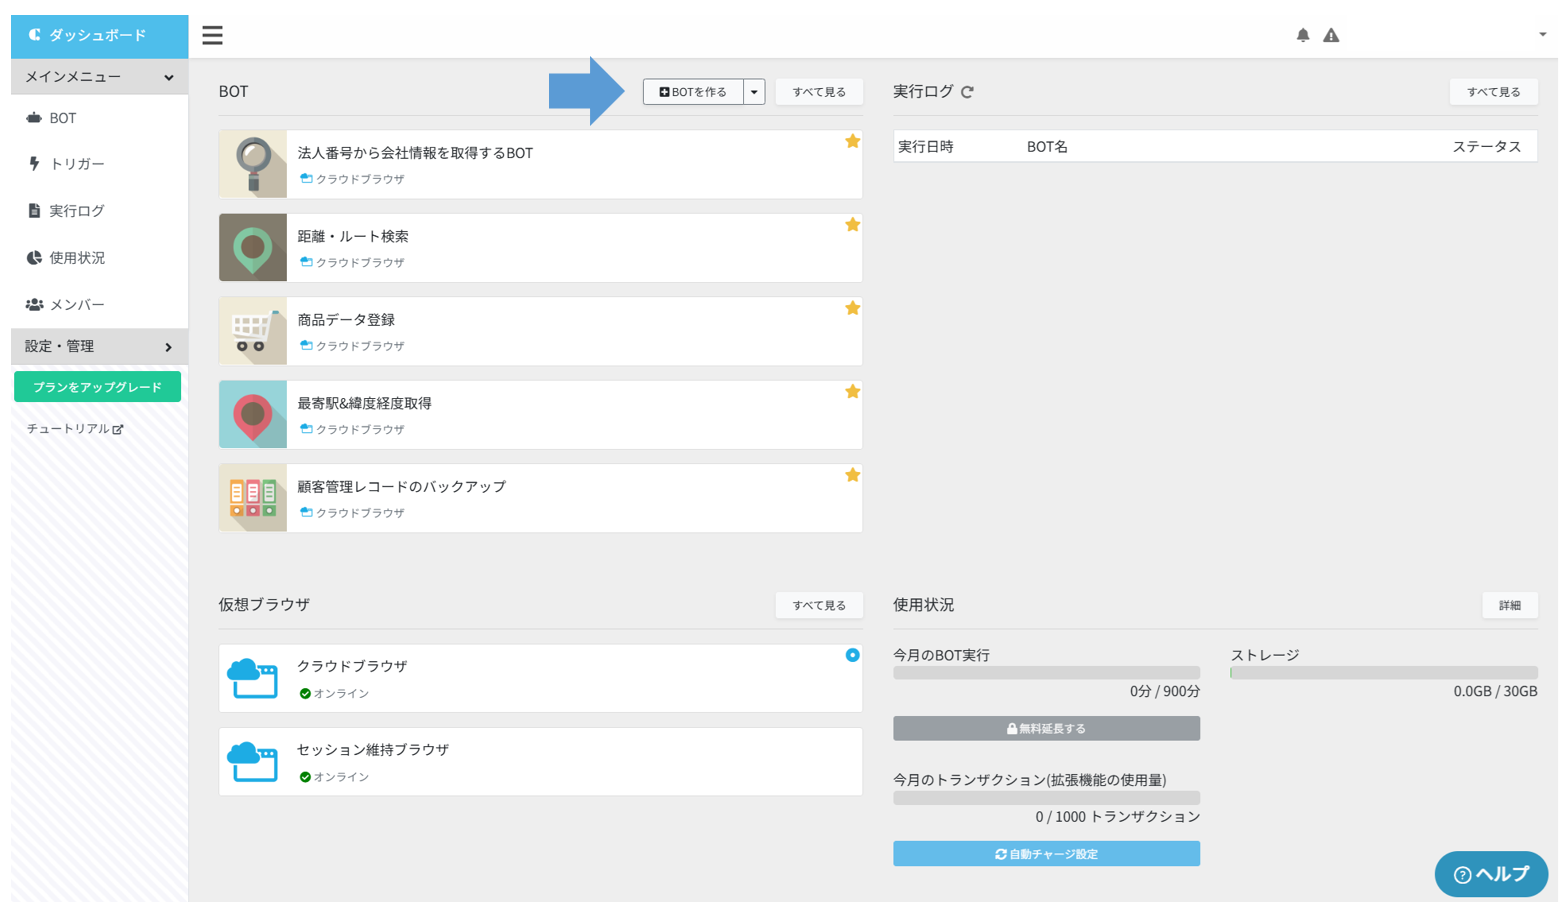
Task: Click 無料延長する under 今月のBOT実行
Action: tap(1046, 728)
